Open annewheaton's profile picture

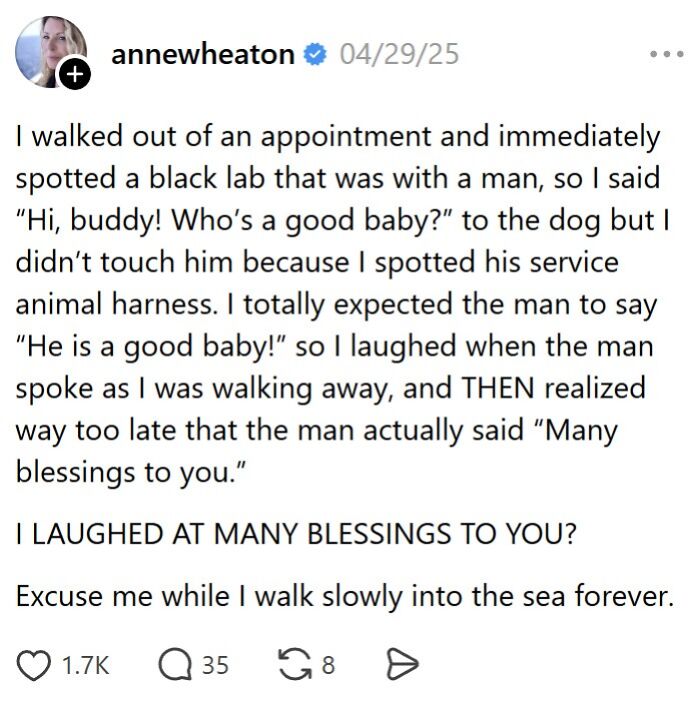click(x=50, y=51)
